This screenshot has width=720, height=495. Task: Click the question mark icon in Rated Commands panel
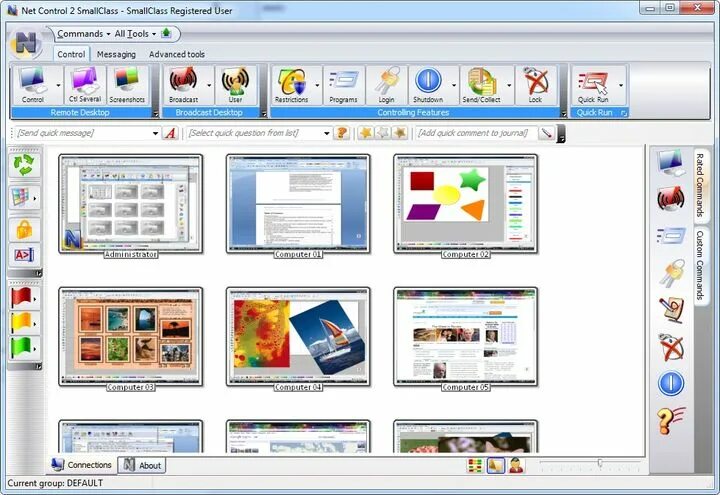click(x=671, y=420)
